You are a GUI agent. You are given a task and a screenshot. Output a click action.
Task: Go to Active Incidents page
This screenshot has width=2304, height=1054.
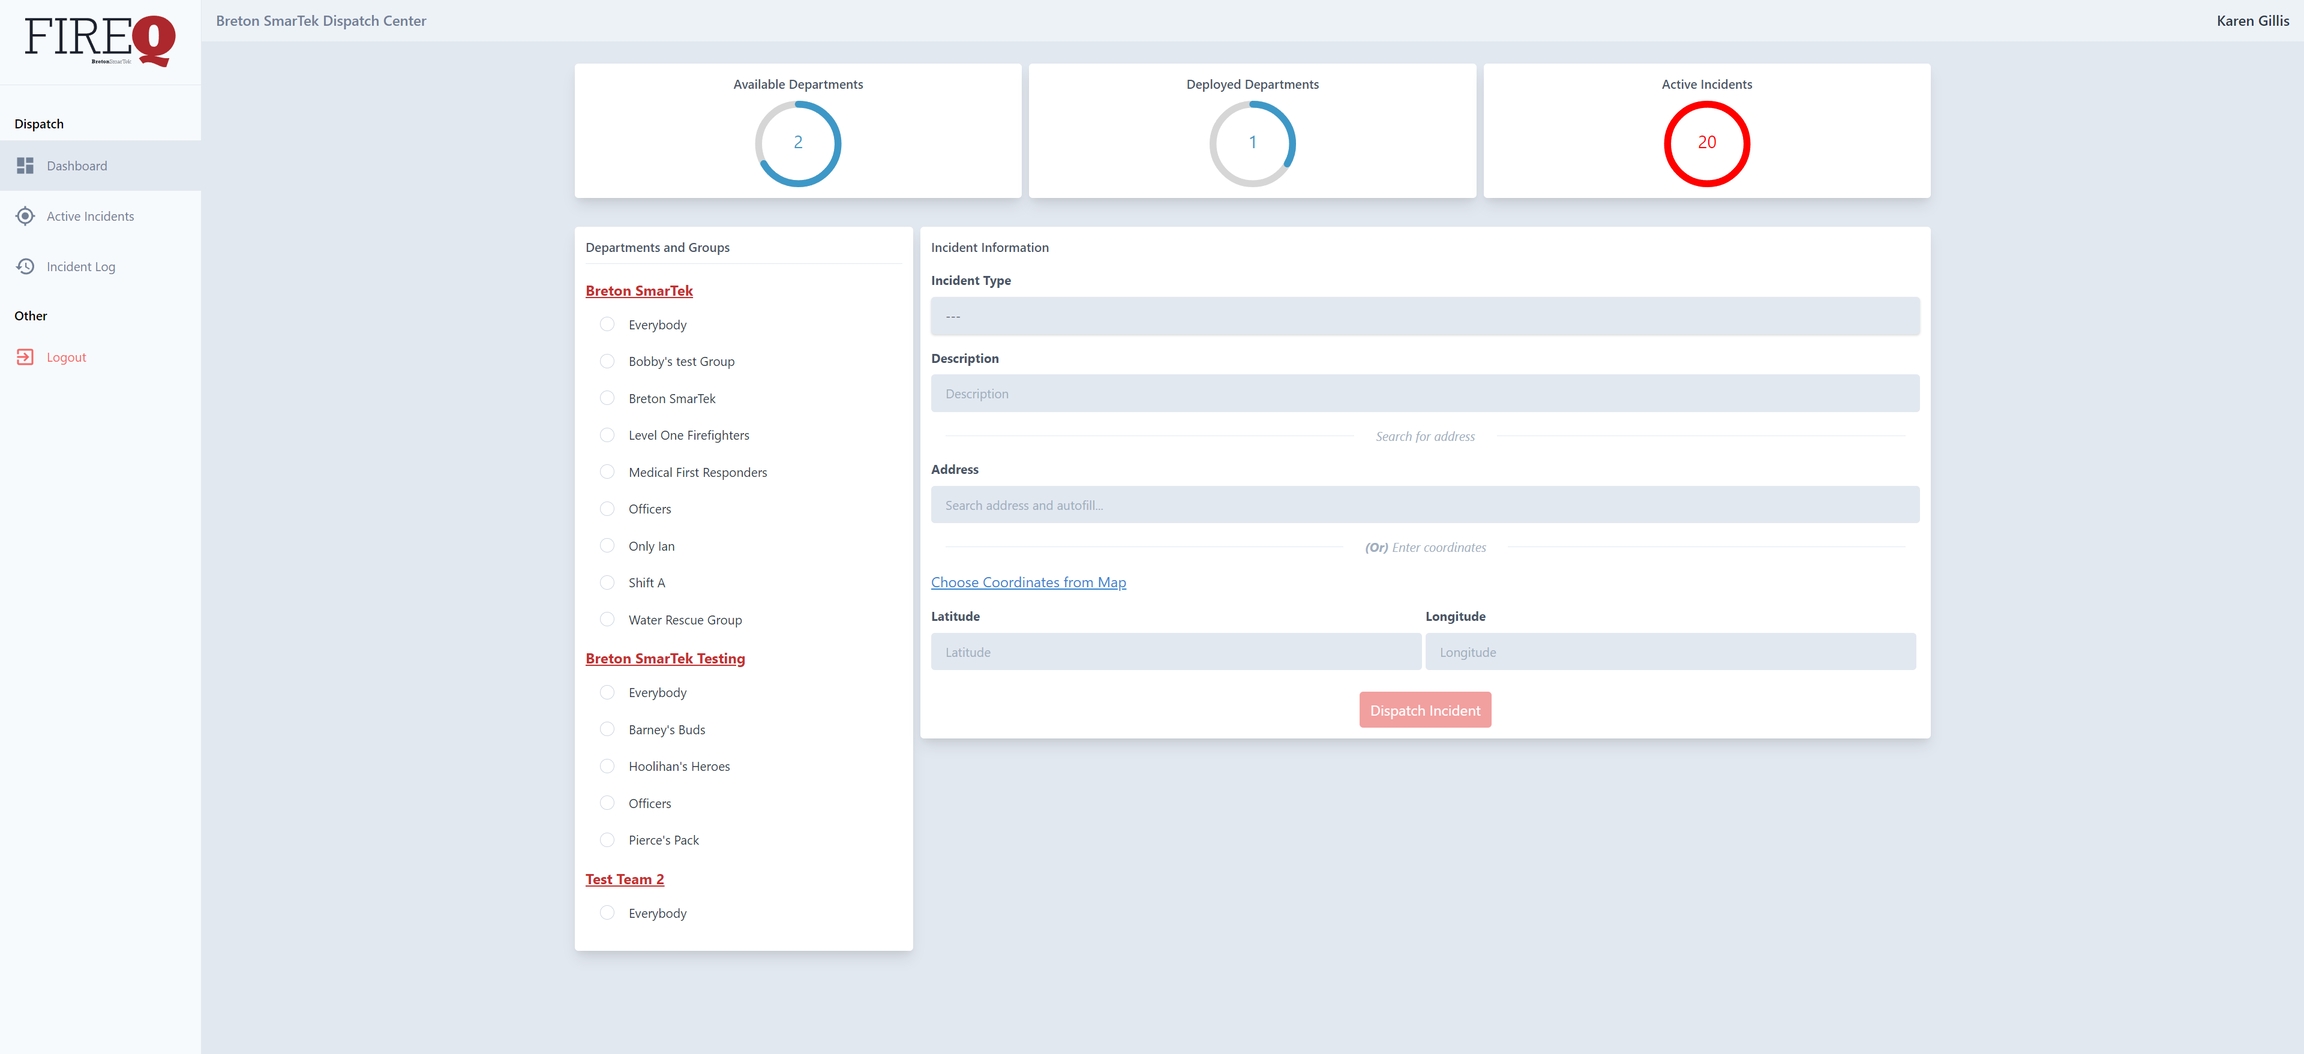(x=90, y=216)
